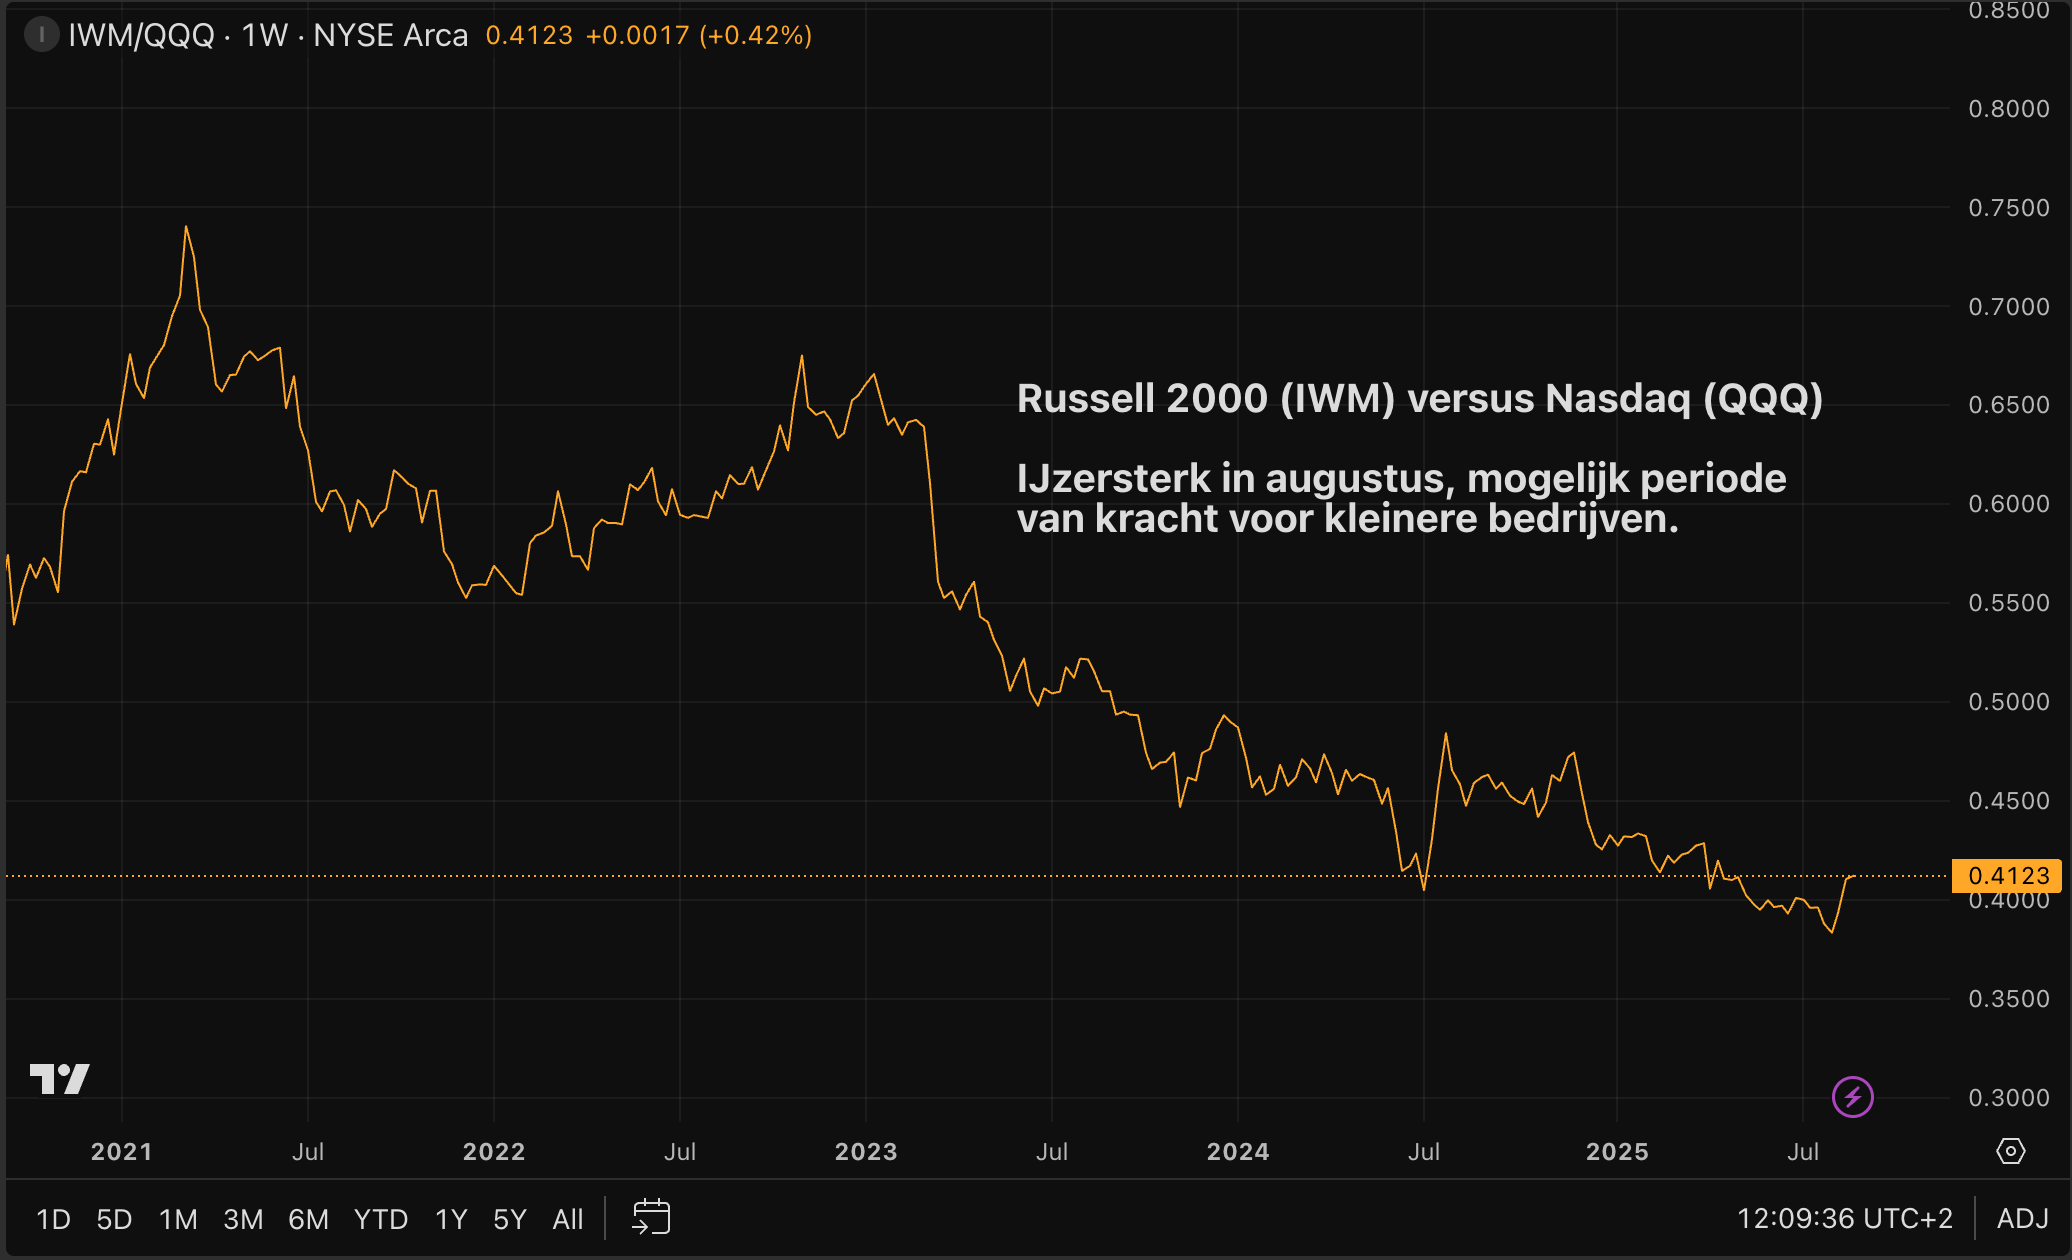
Task: Switch to 1M time range
Action: click(x=178, y=1219)
